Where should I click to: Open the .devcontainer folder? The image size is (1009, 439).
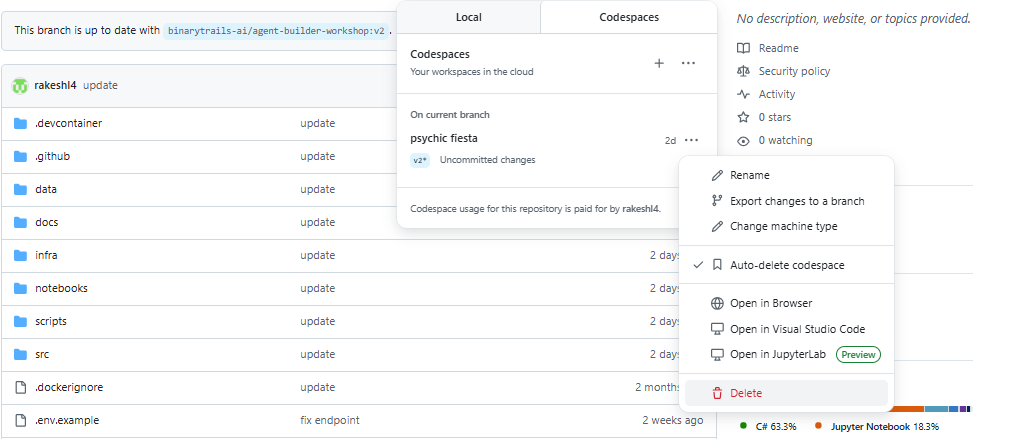(68, 123)
